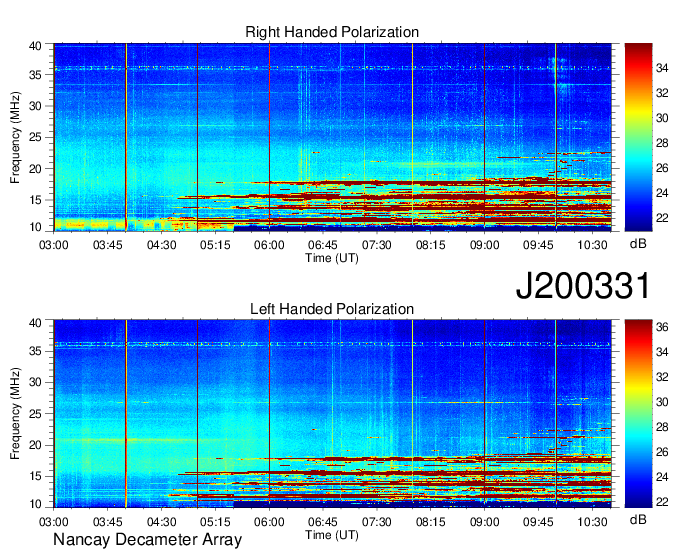Click the 'dB' label under bottom colorbar

(638, 519)
